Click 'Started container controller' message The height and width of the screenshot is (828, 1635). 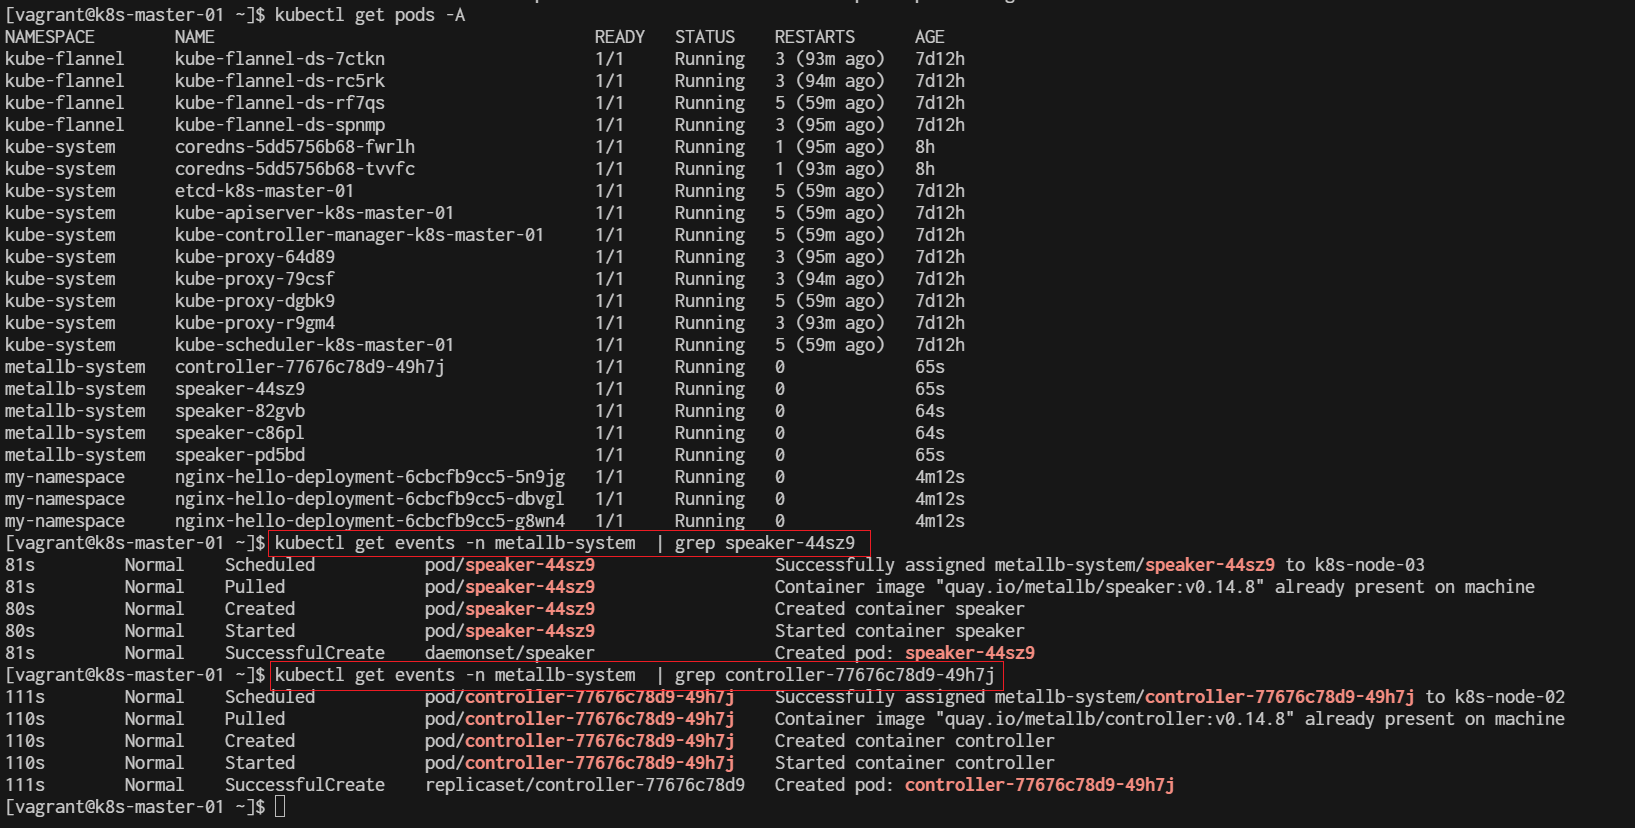[x=915, y=763]
